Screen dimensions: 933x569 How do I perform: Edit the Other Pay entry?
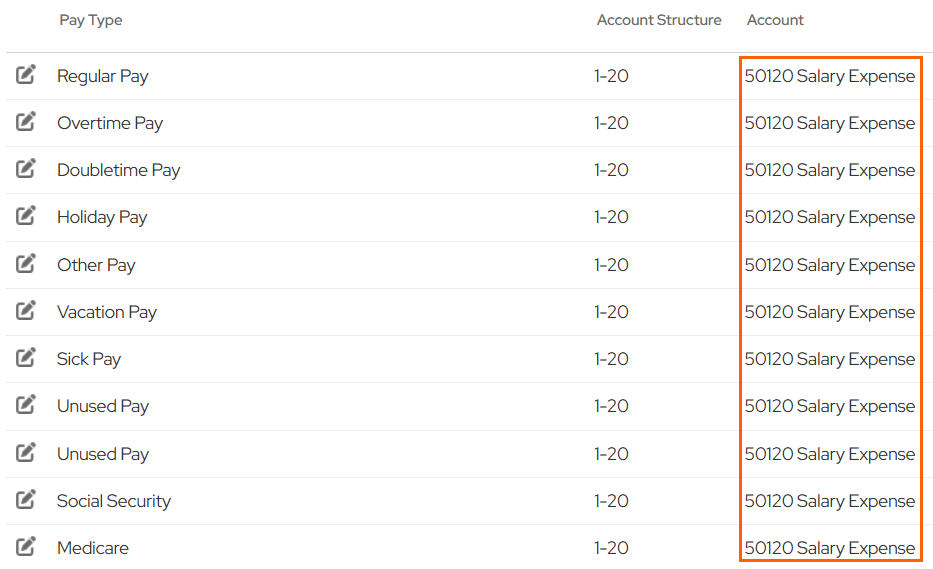[26, 264]
